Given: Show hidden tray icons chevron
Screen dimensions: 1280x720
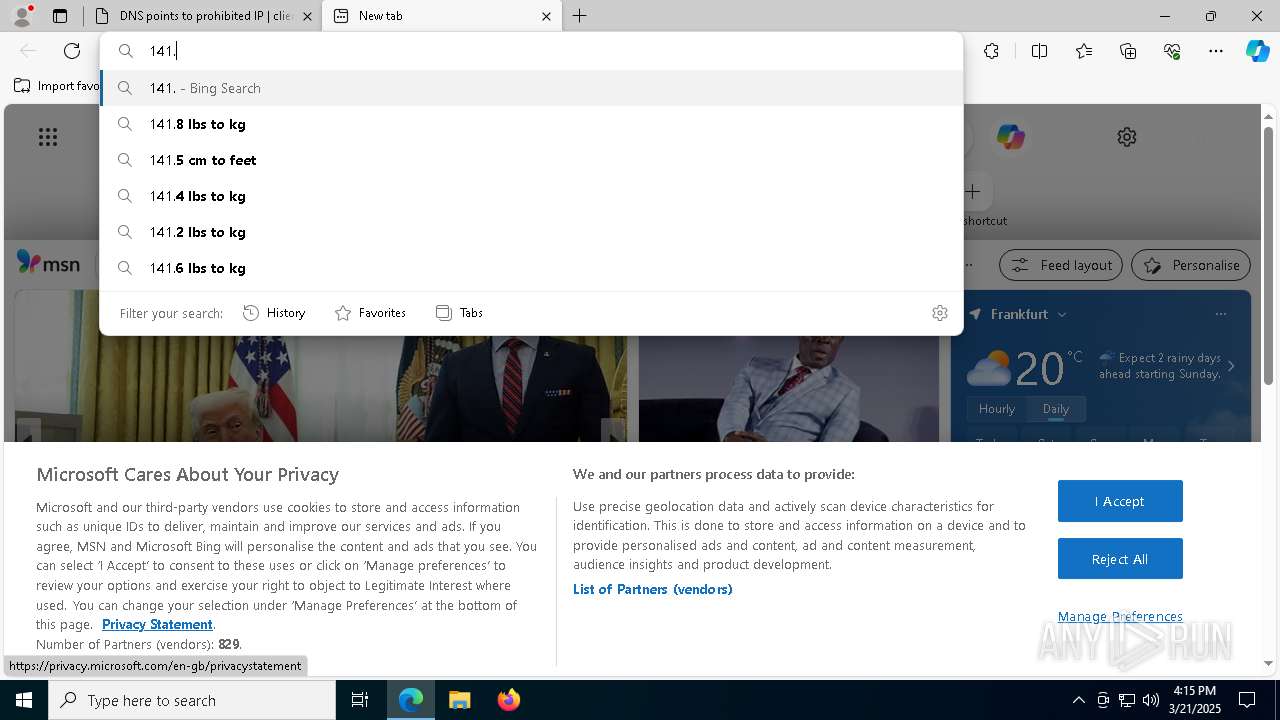Looking at the screenshot, I should 1078,700.
